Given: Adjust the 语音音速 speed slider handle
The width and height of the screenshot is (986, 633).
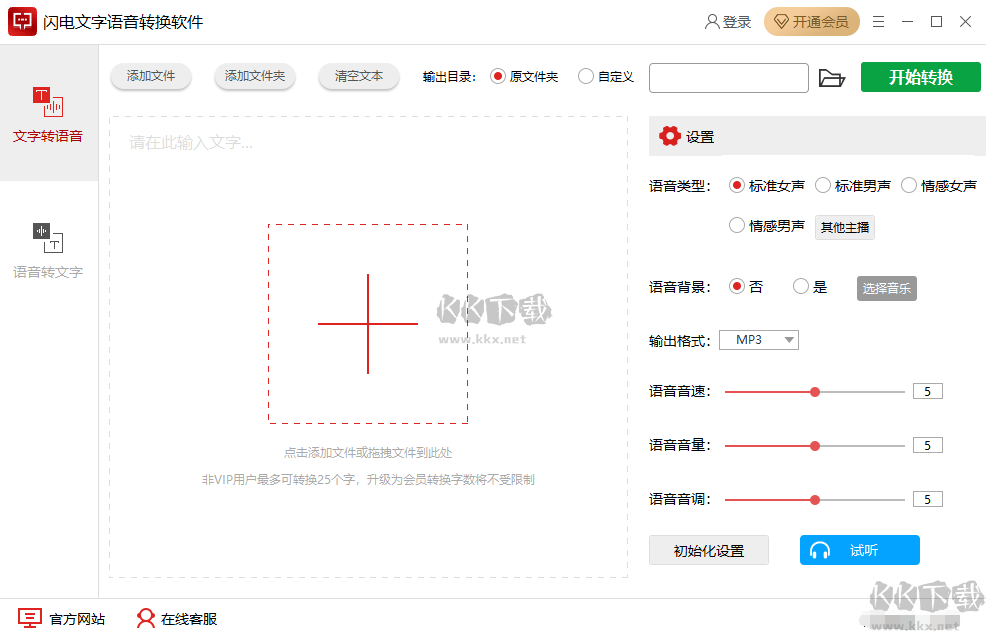Looking at the screenshot, I should (815, 392).
